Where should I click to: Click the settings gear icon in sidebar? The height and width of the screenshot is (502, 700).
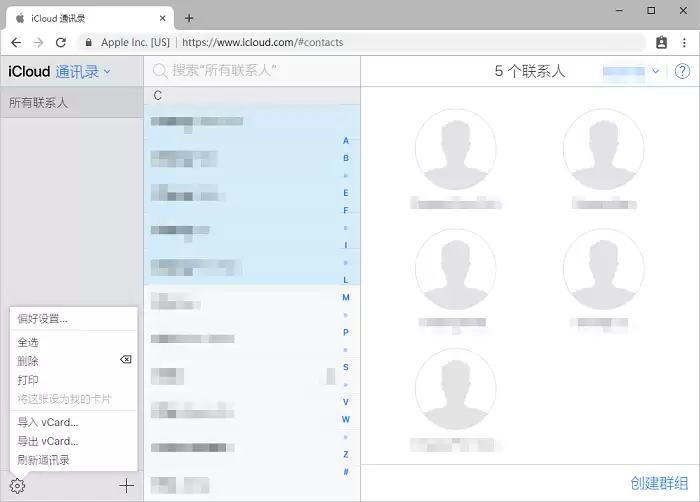coord(17,485)
